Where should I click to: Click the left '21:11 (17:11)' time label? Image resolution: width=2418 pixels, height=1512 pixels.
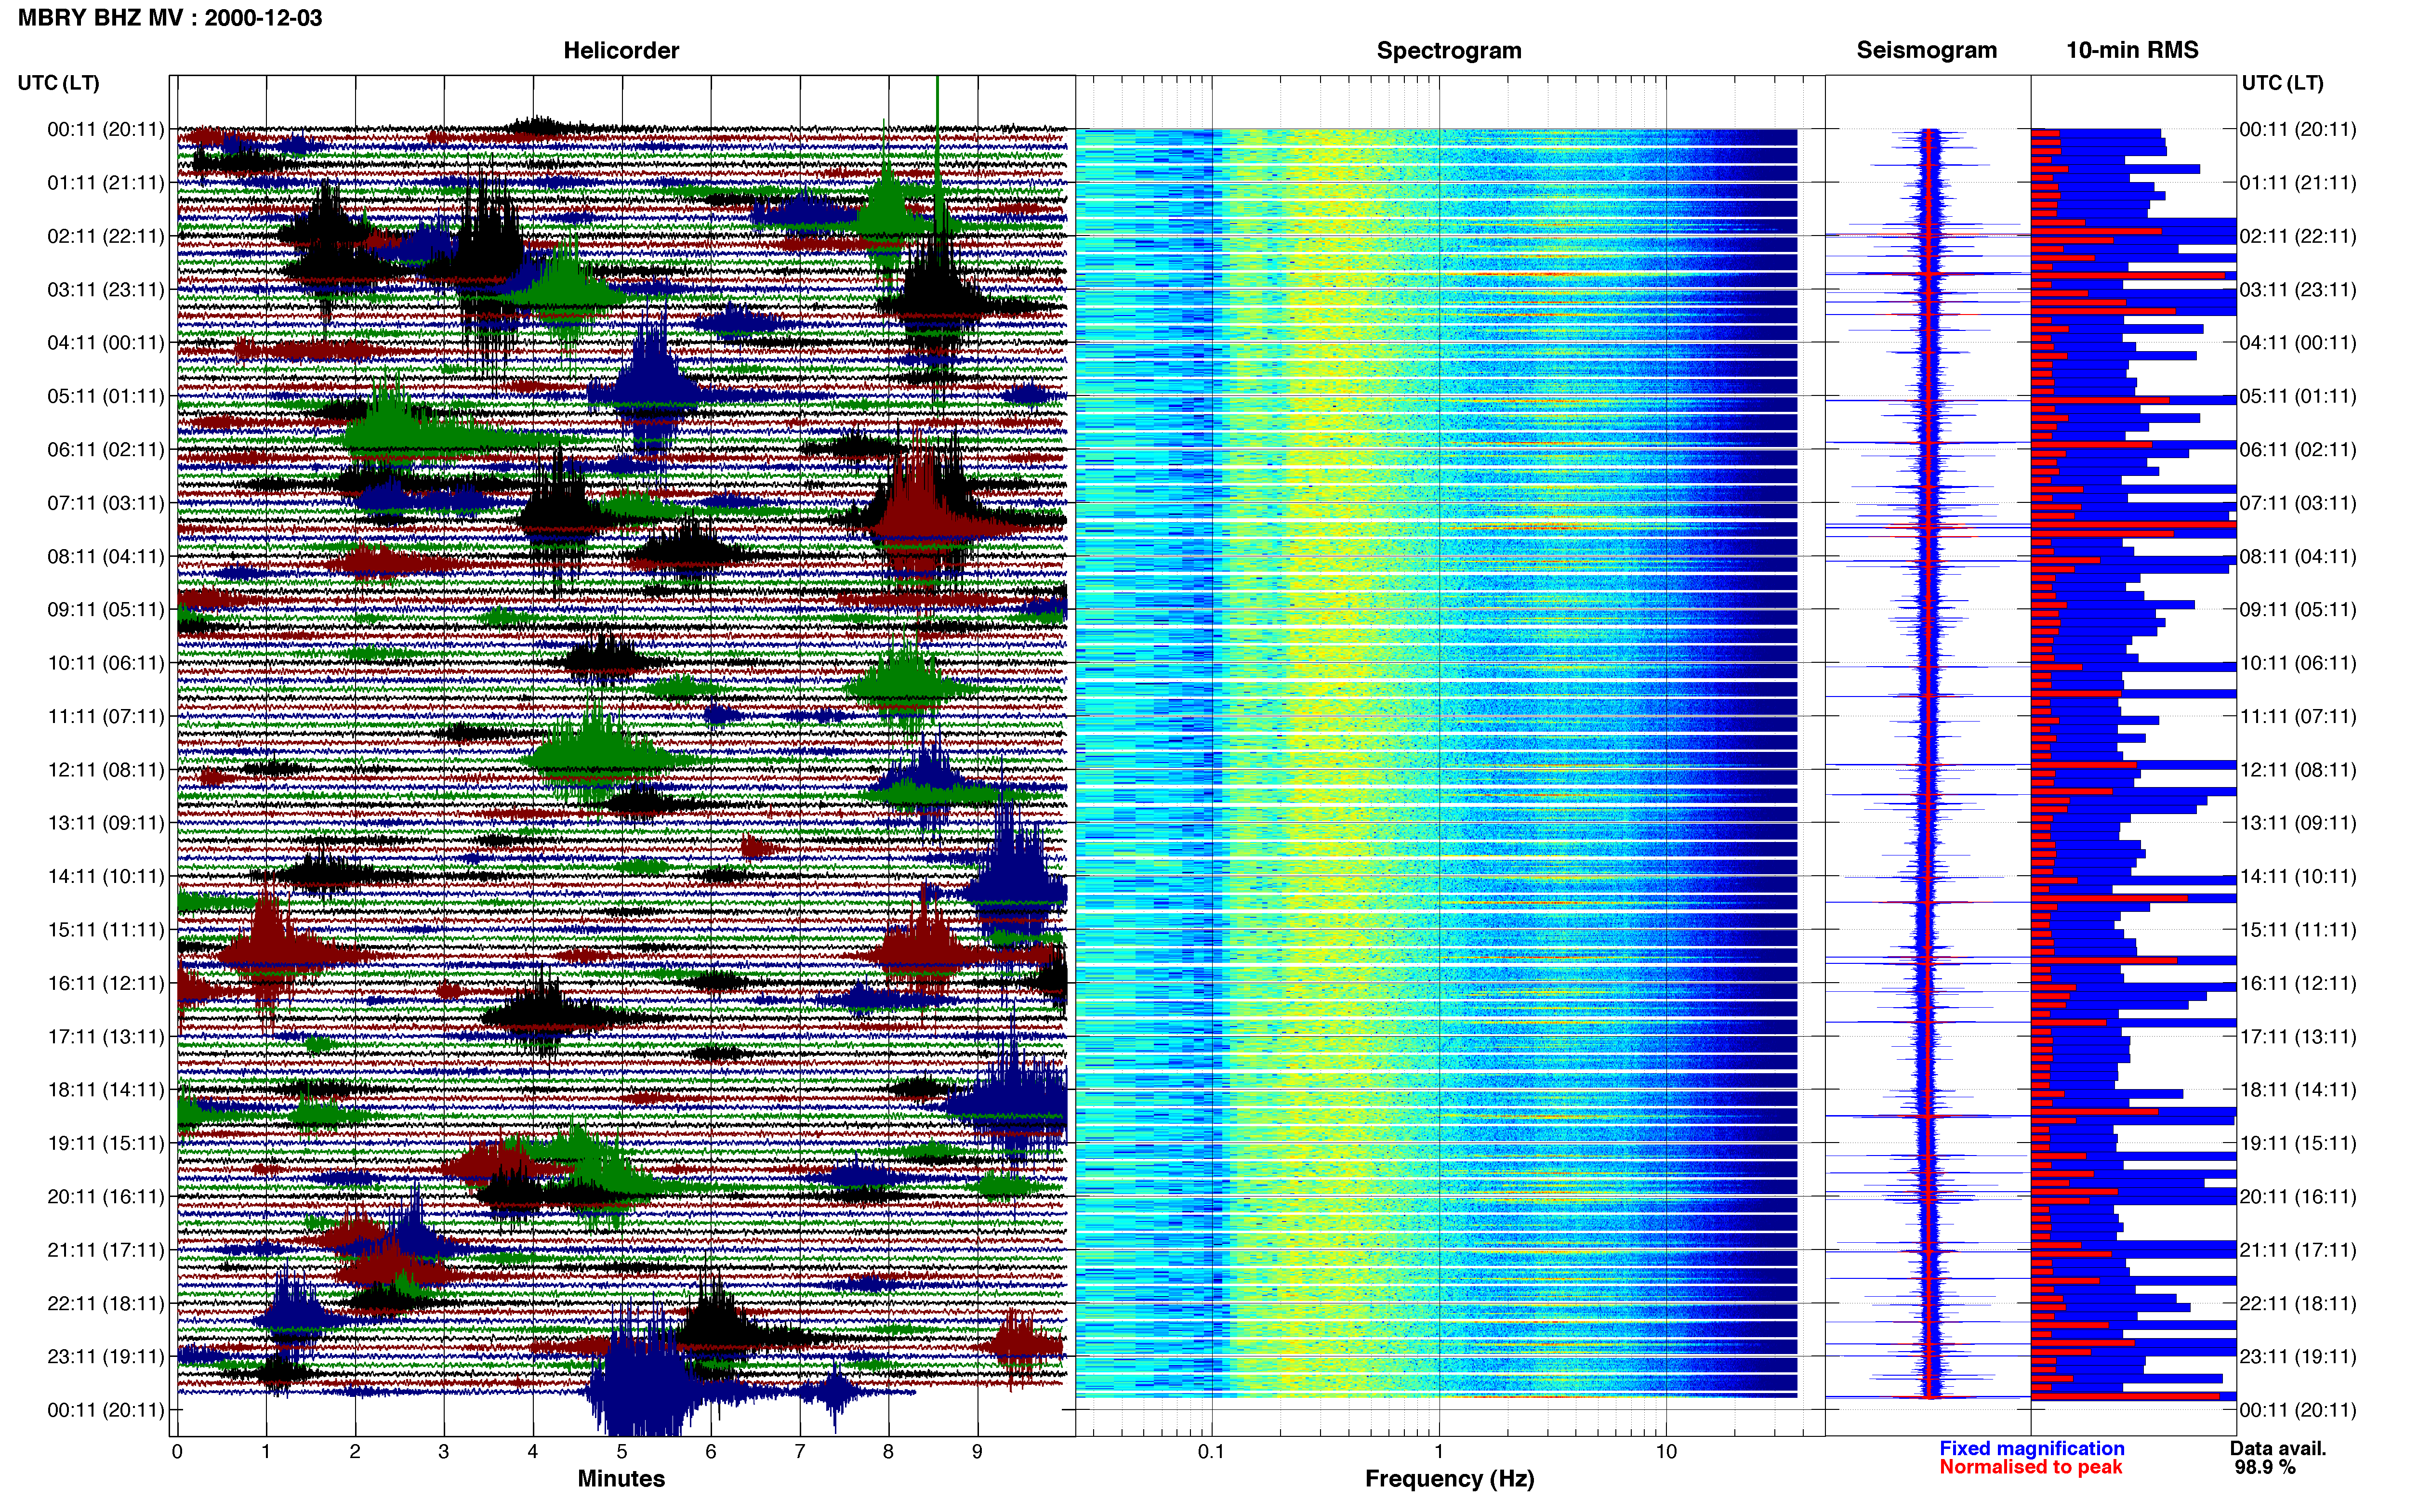(x=106, y=1250)
